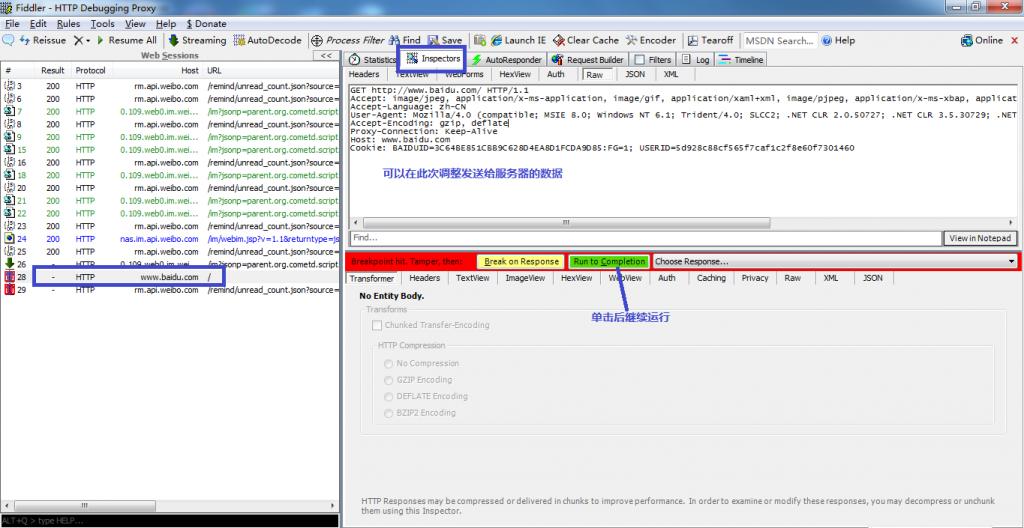Click the icon of session 26
The image size is (1024, 528).
[9, 264]
